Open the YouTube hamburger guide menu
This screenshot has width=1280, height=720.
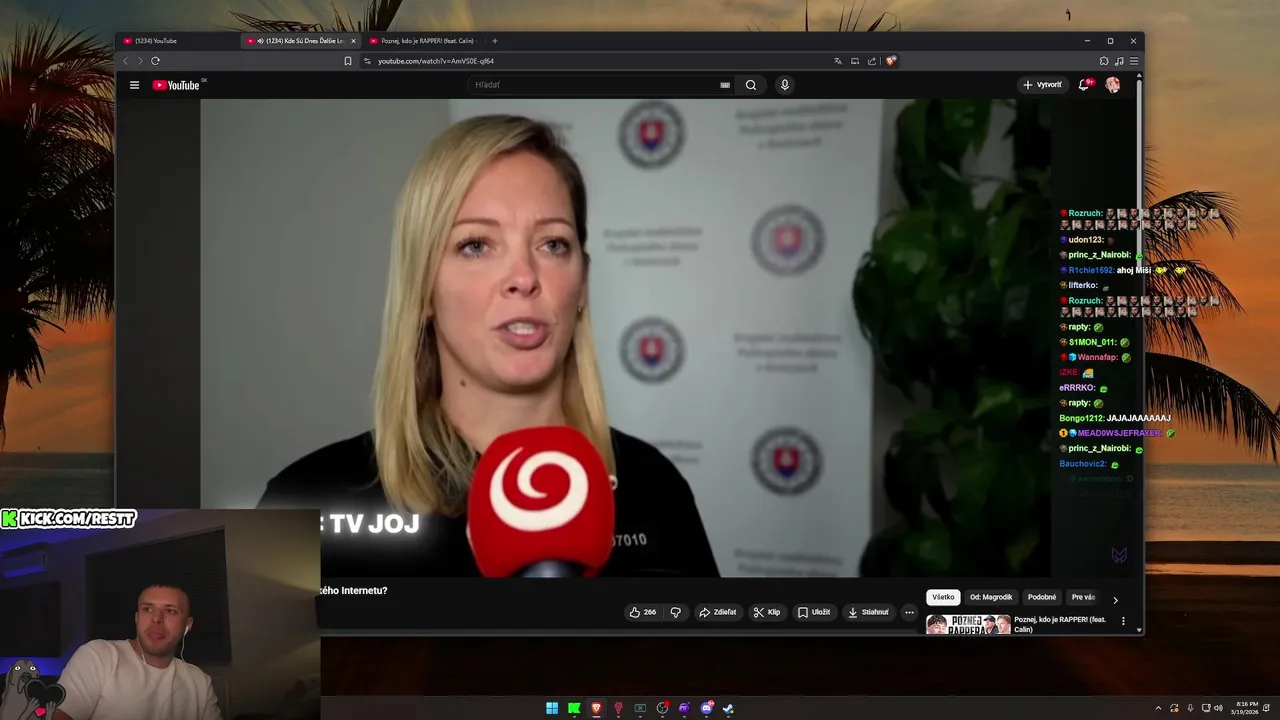coord(134,85)
